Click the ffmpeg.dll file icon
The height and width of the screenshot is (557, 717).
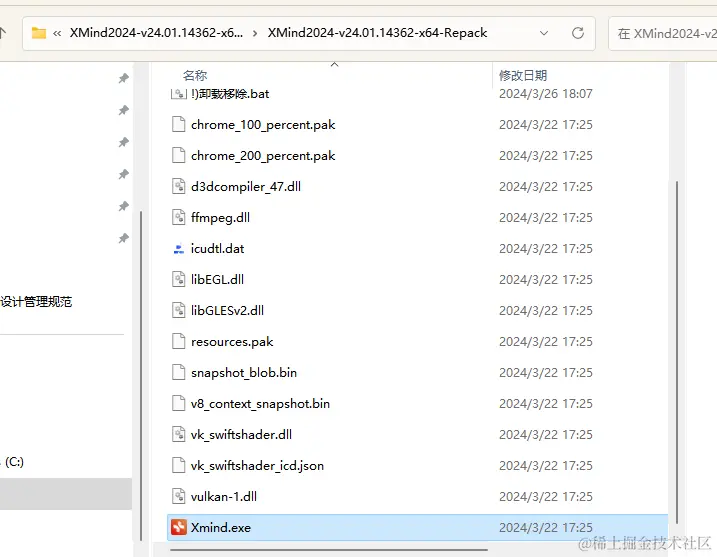178,218
